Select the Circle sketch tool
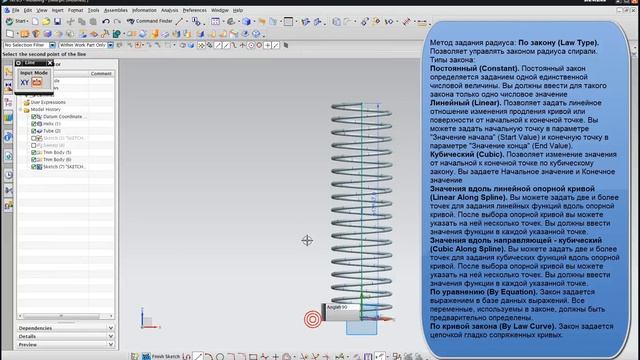 click(x=220, y=357)
